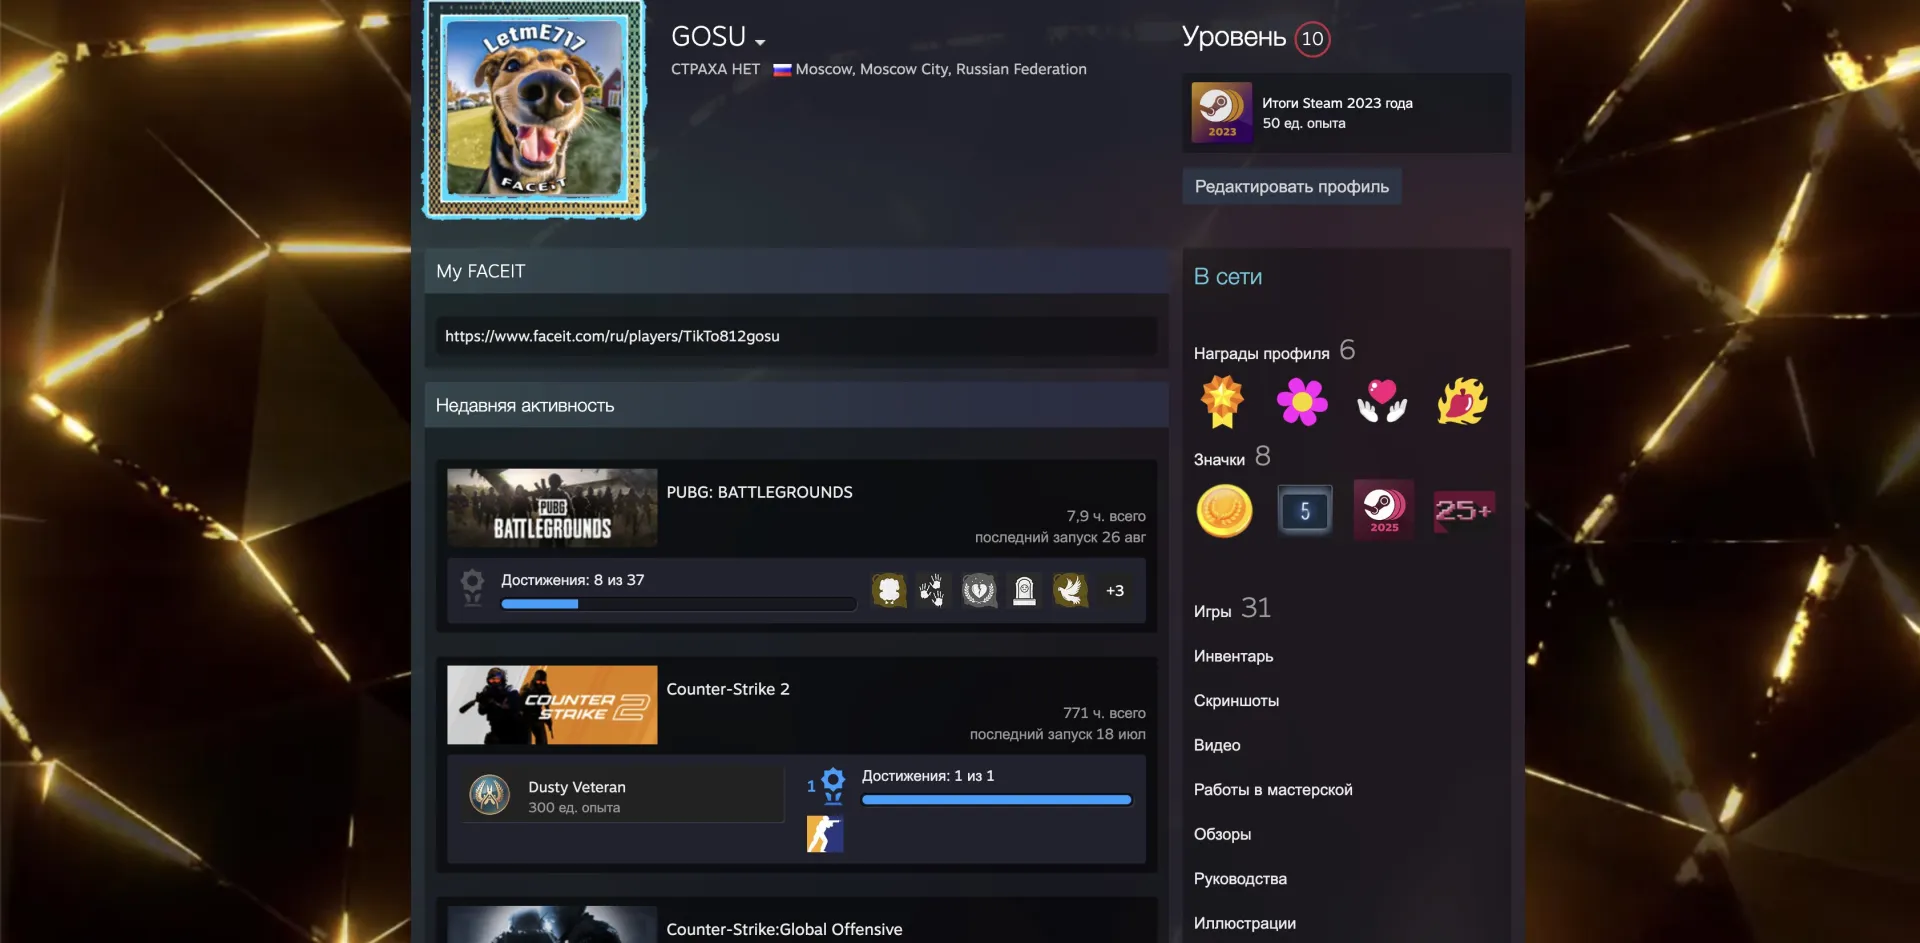This screenshot has height=943, width=1920.
Task: Open Игры 31 games list
Action: [1232, 609]
